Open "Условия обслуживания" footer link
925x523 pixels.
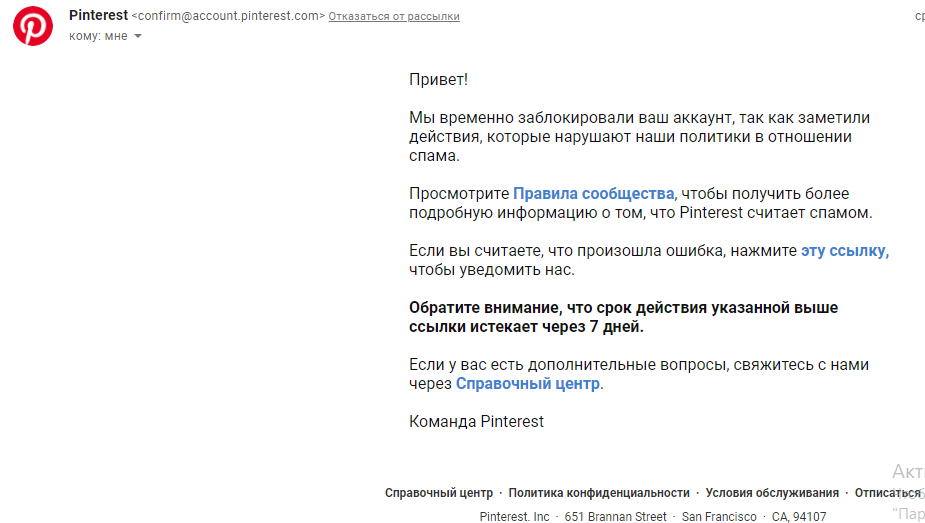[772, 493]
